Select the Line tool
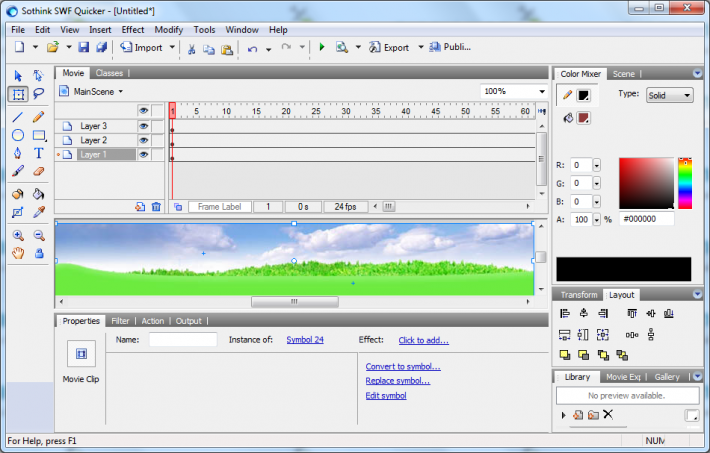 coord(18,117)
